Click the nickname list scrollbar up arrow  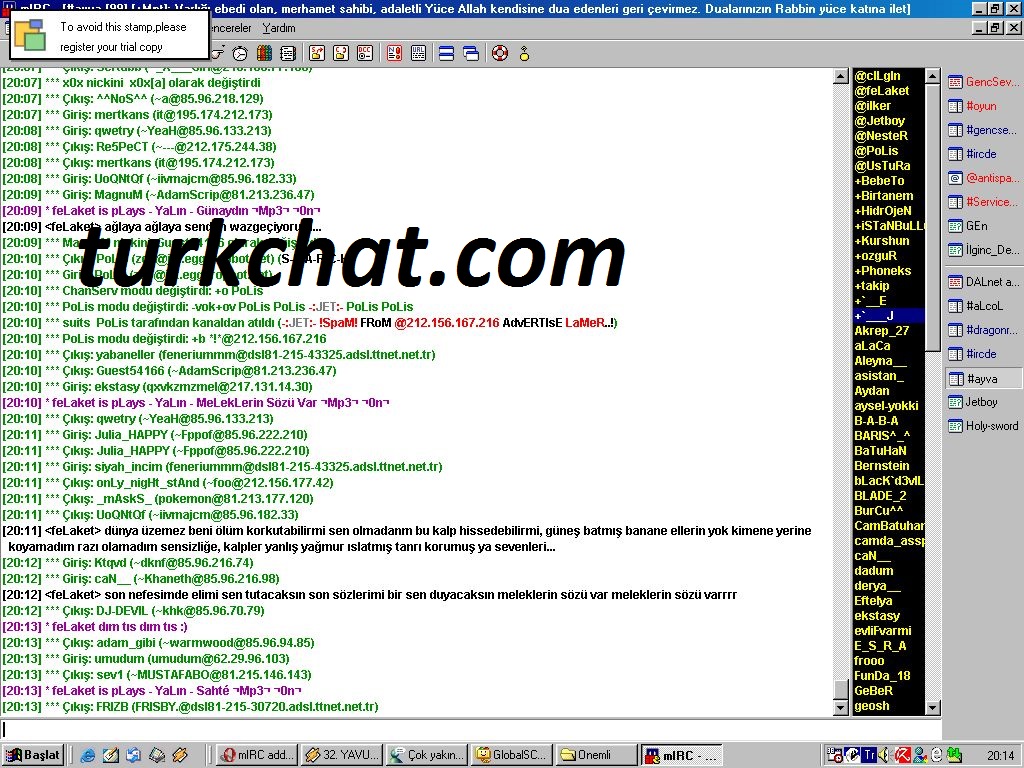pyautogui.click(x=933, y=76)
